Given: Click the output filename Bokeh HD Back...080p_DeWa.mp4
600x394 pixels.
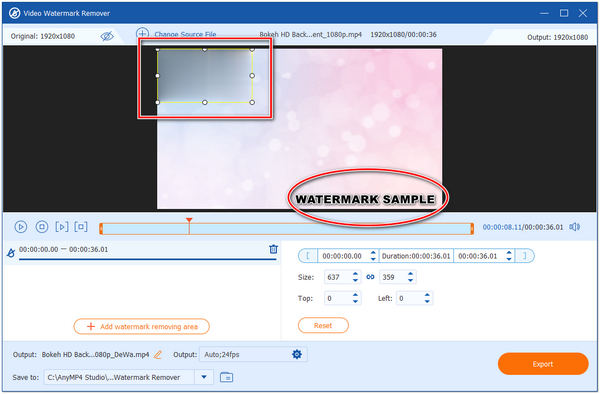Looking at the screenshot, I should click(x=95, y=355).
